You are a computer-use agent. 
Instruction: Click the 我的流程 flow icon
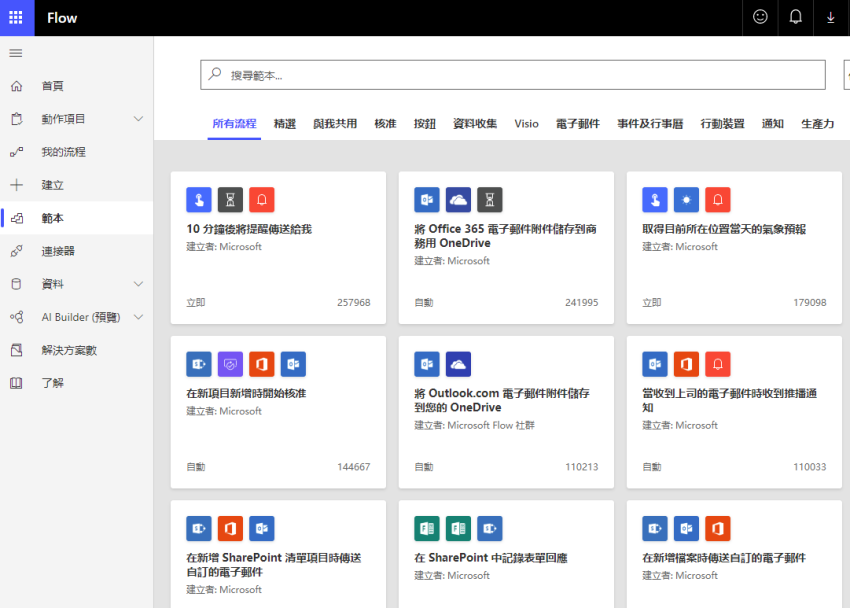pos(17,152)
